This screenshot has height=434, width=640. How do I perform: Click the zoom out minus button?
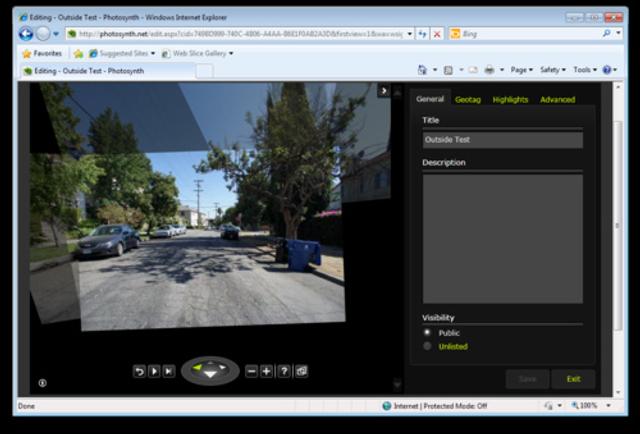(x=252, y=371)
